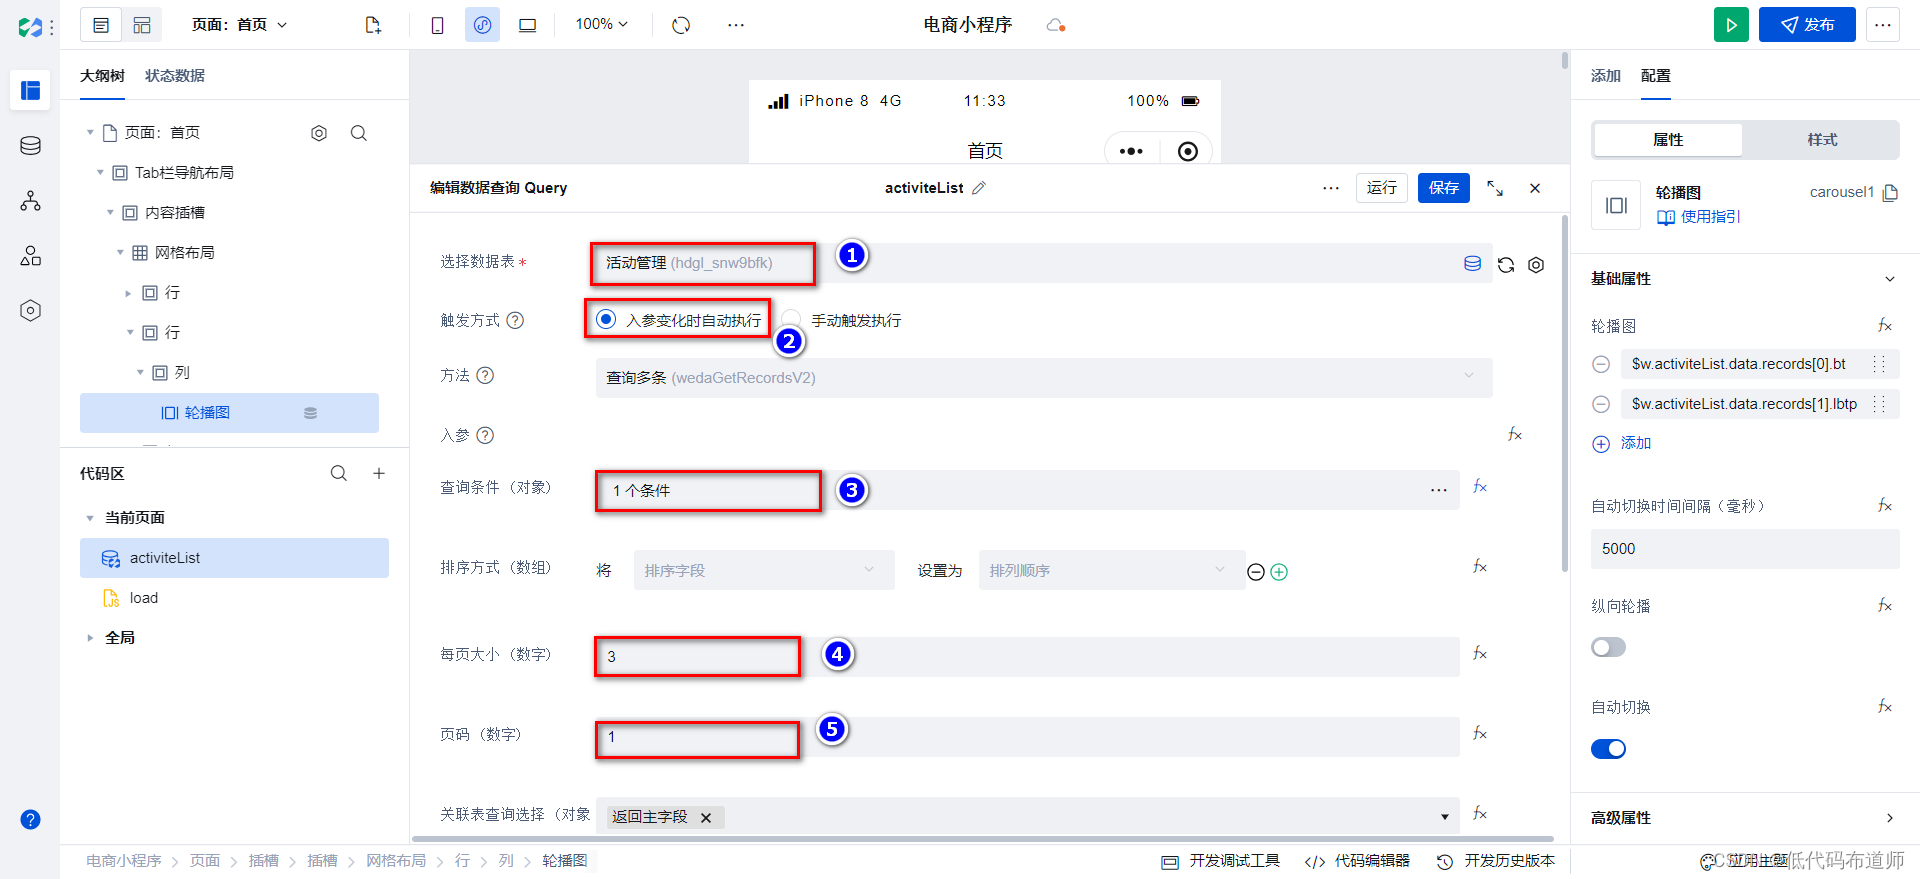1920x879 pixels.
Task: Open the user permissions sidebar icon
Action: [30, 256]
